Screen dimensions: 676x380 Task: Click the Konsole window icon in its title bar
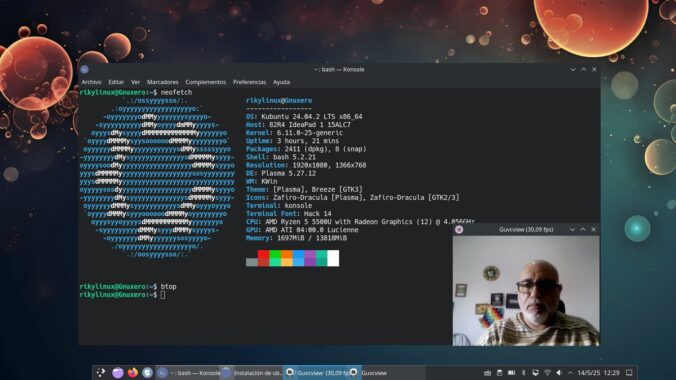coord(84,69)
